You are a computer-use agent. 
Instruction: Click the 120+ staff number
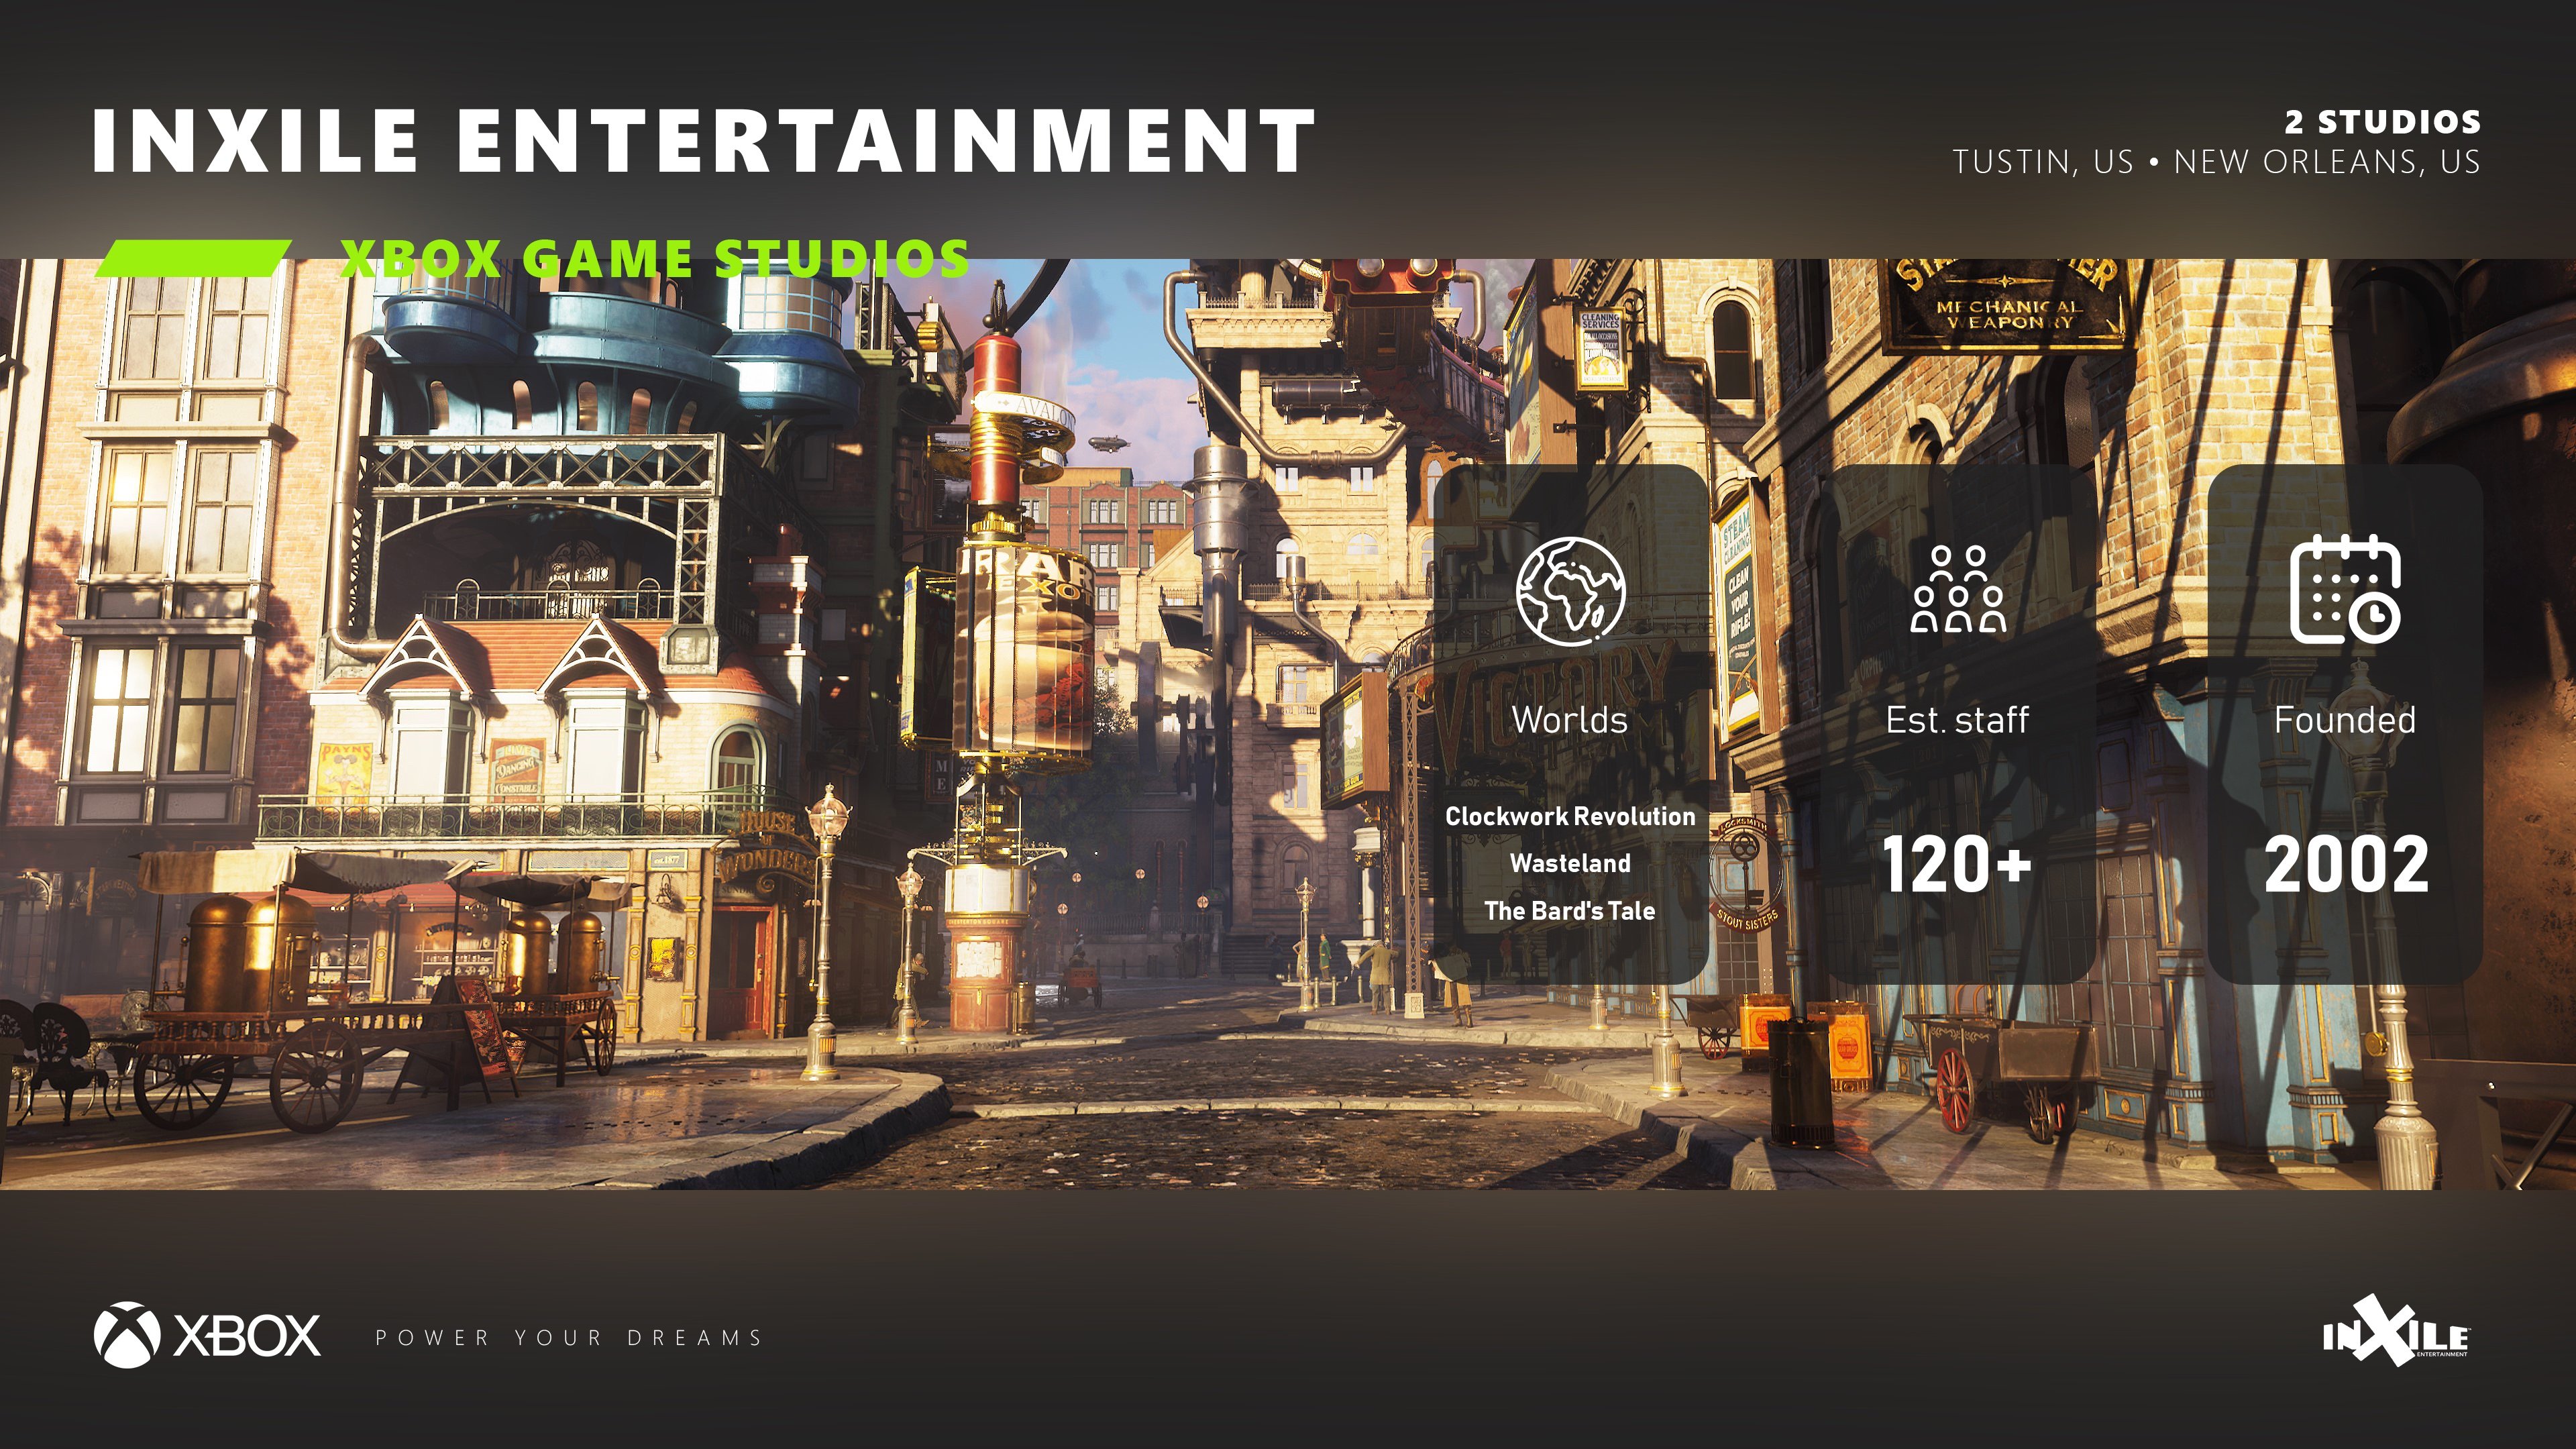[1957, 864]
